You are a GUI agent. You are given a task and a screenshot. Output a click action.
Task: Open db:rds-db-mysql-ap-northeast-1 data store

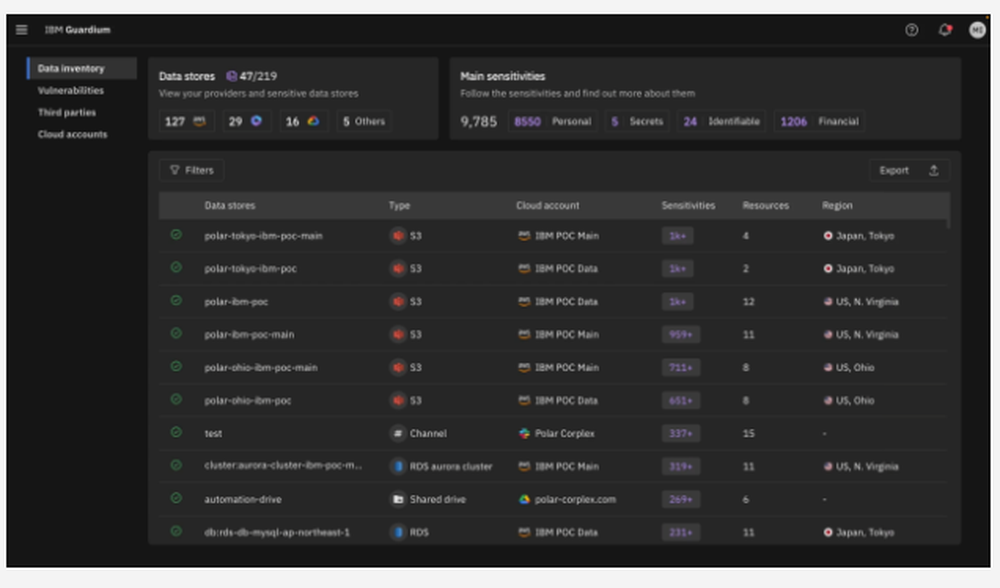coord(277,533)
